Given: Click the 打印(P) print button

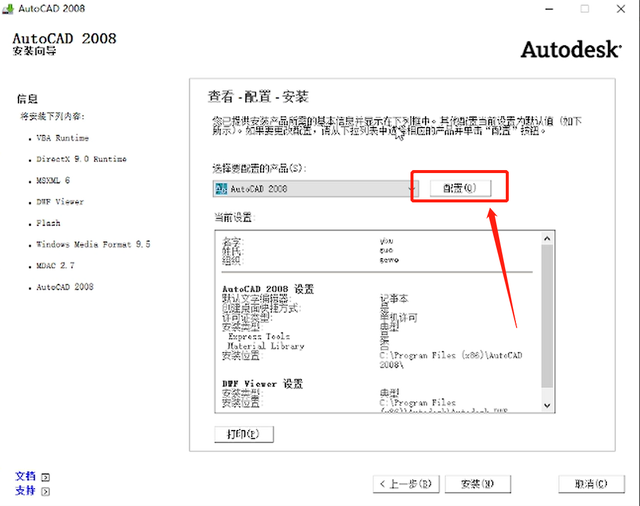Looking at the screenshot, I should [x=244, y=434].
